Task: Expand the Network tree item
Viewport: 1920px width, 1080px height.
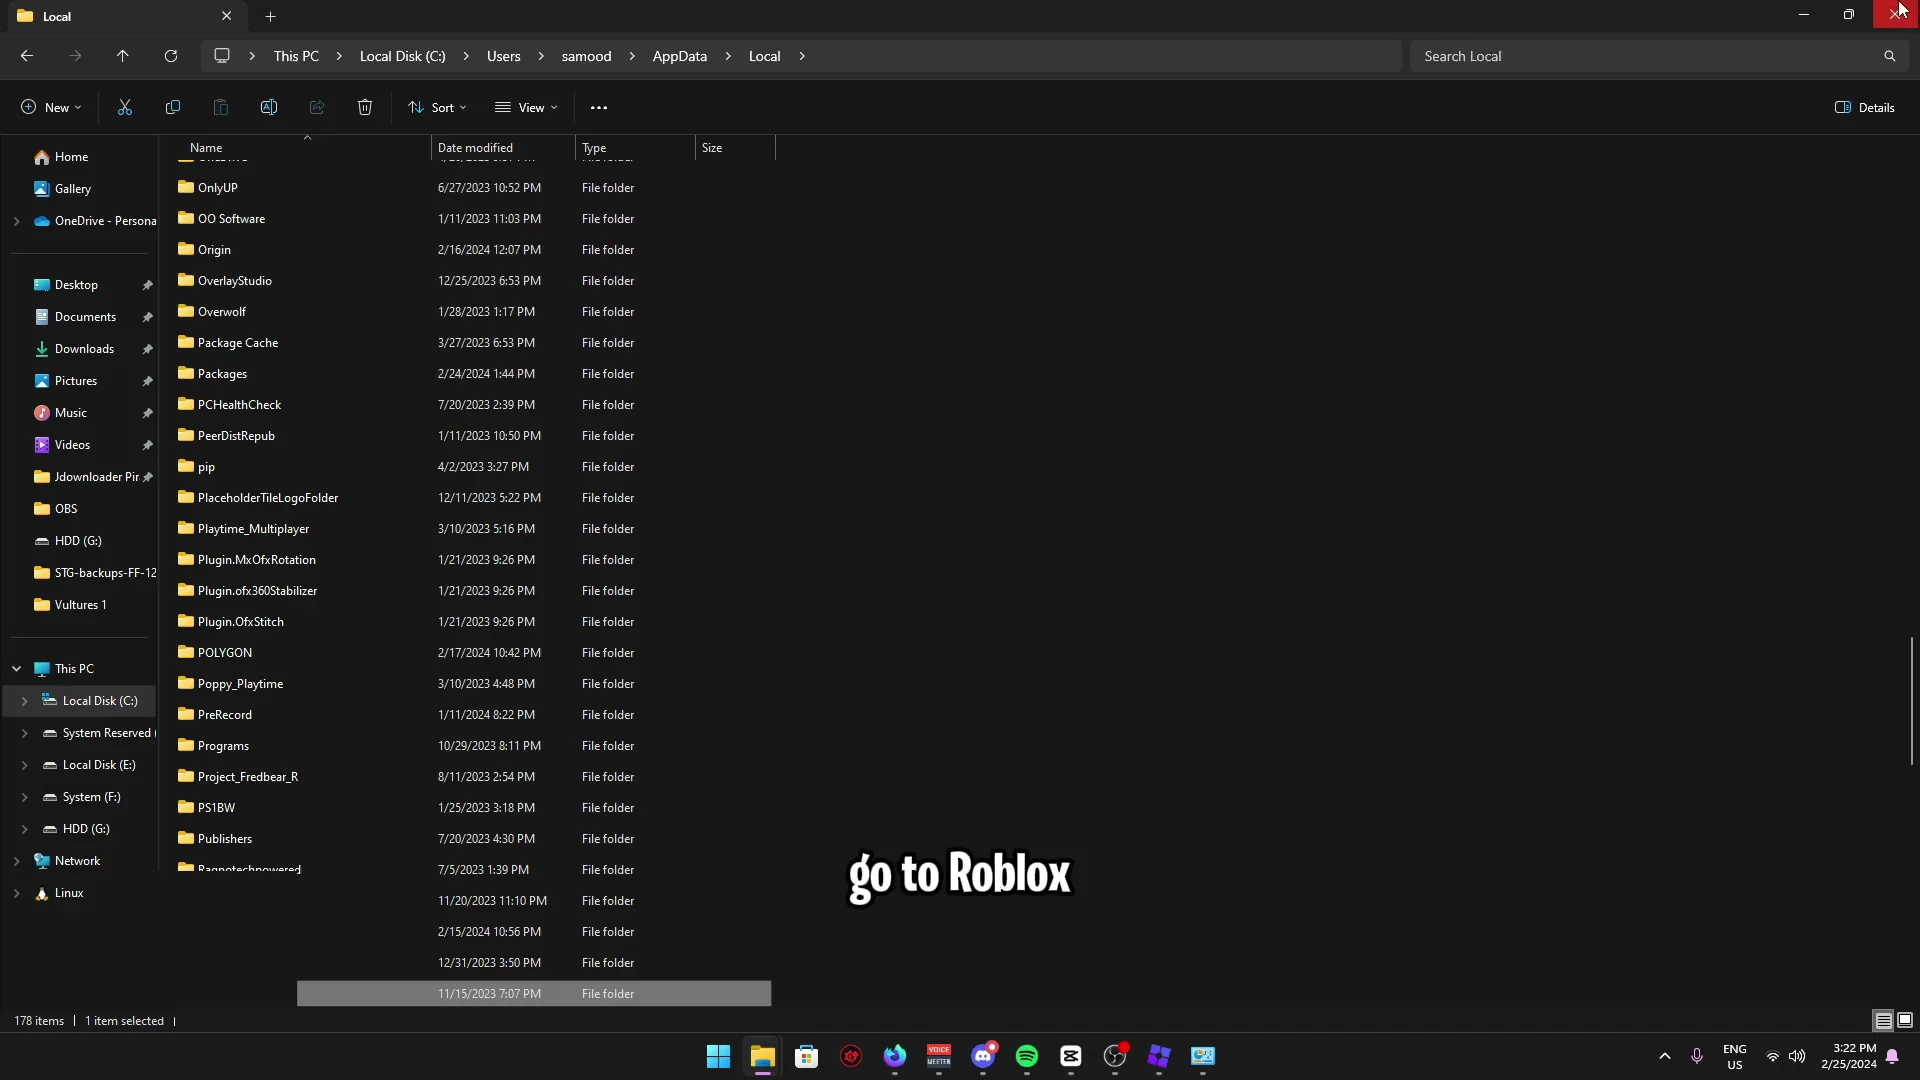Action: tap(17, 860)
